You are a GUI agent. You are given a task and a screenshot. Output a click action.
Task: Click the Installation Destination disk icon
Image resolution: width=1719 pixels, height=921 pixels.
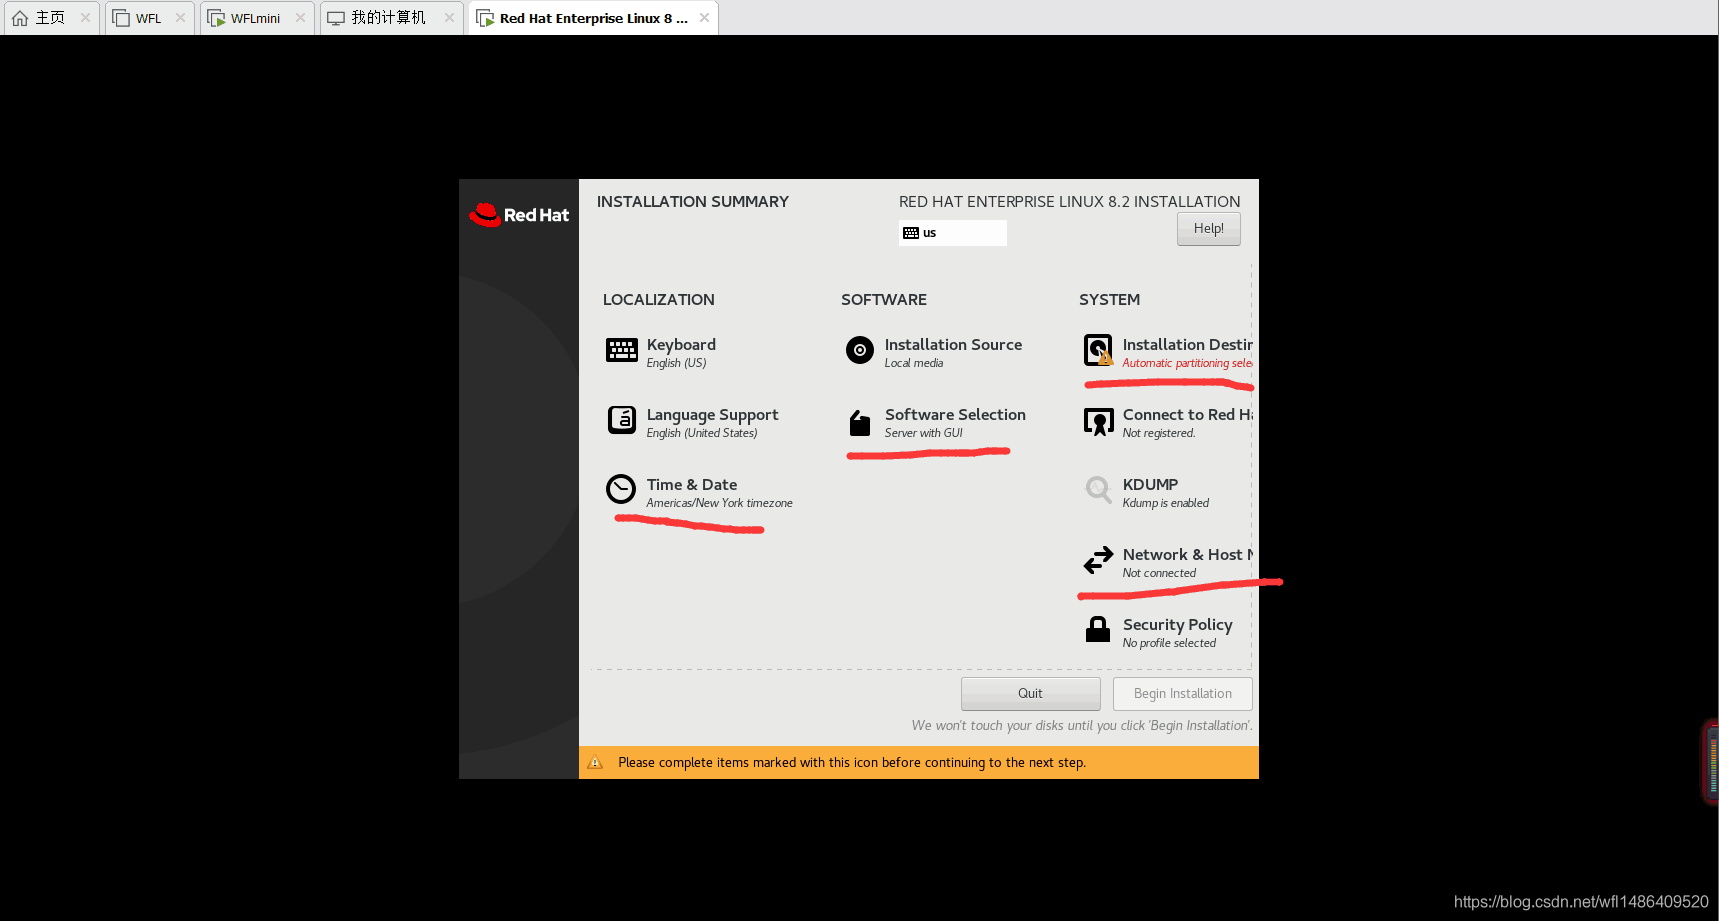point(1098,350)
